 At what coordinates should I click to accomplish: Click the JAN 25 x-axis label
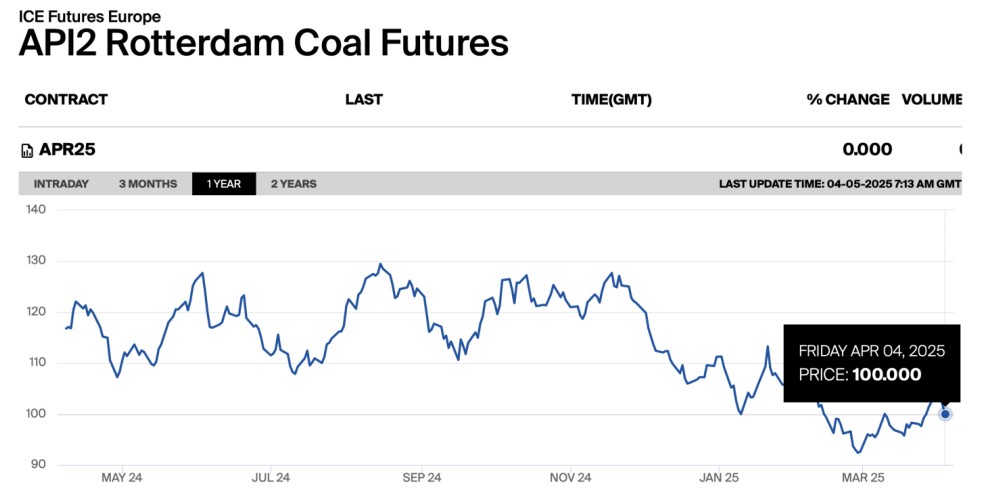pyautogui.click(x=718, y=478)
